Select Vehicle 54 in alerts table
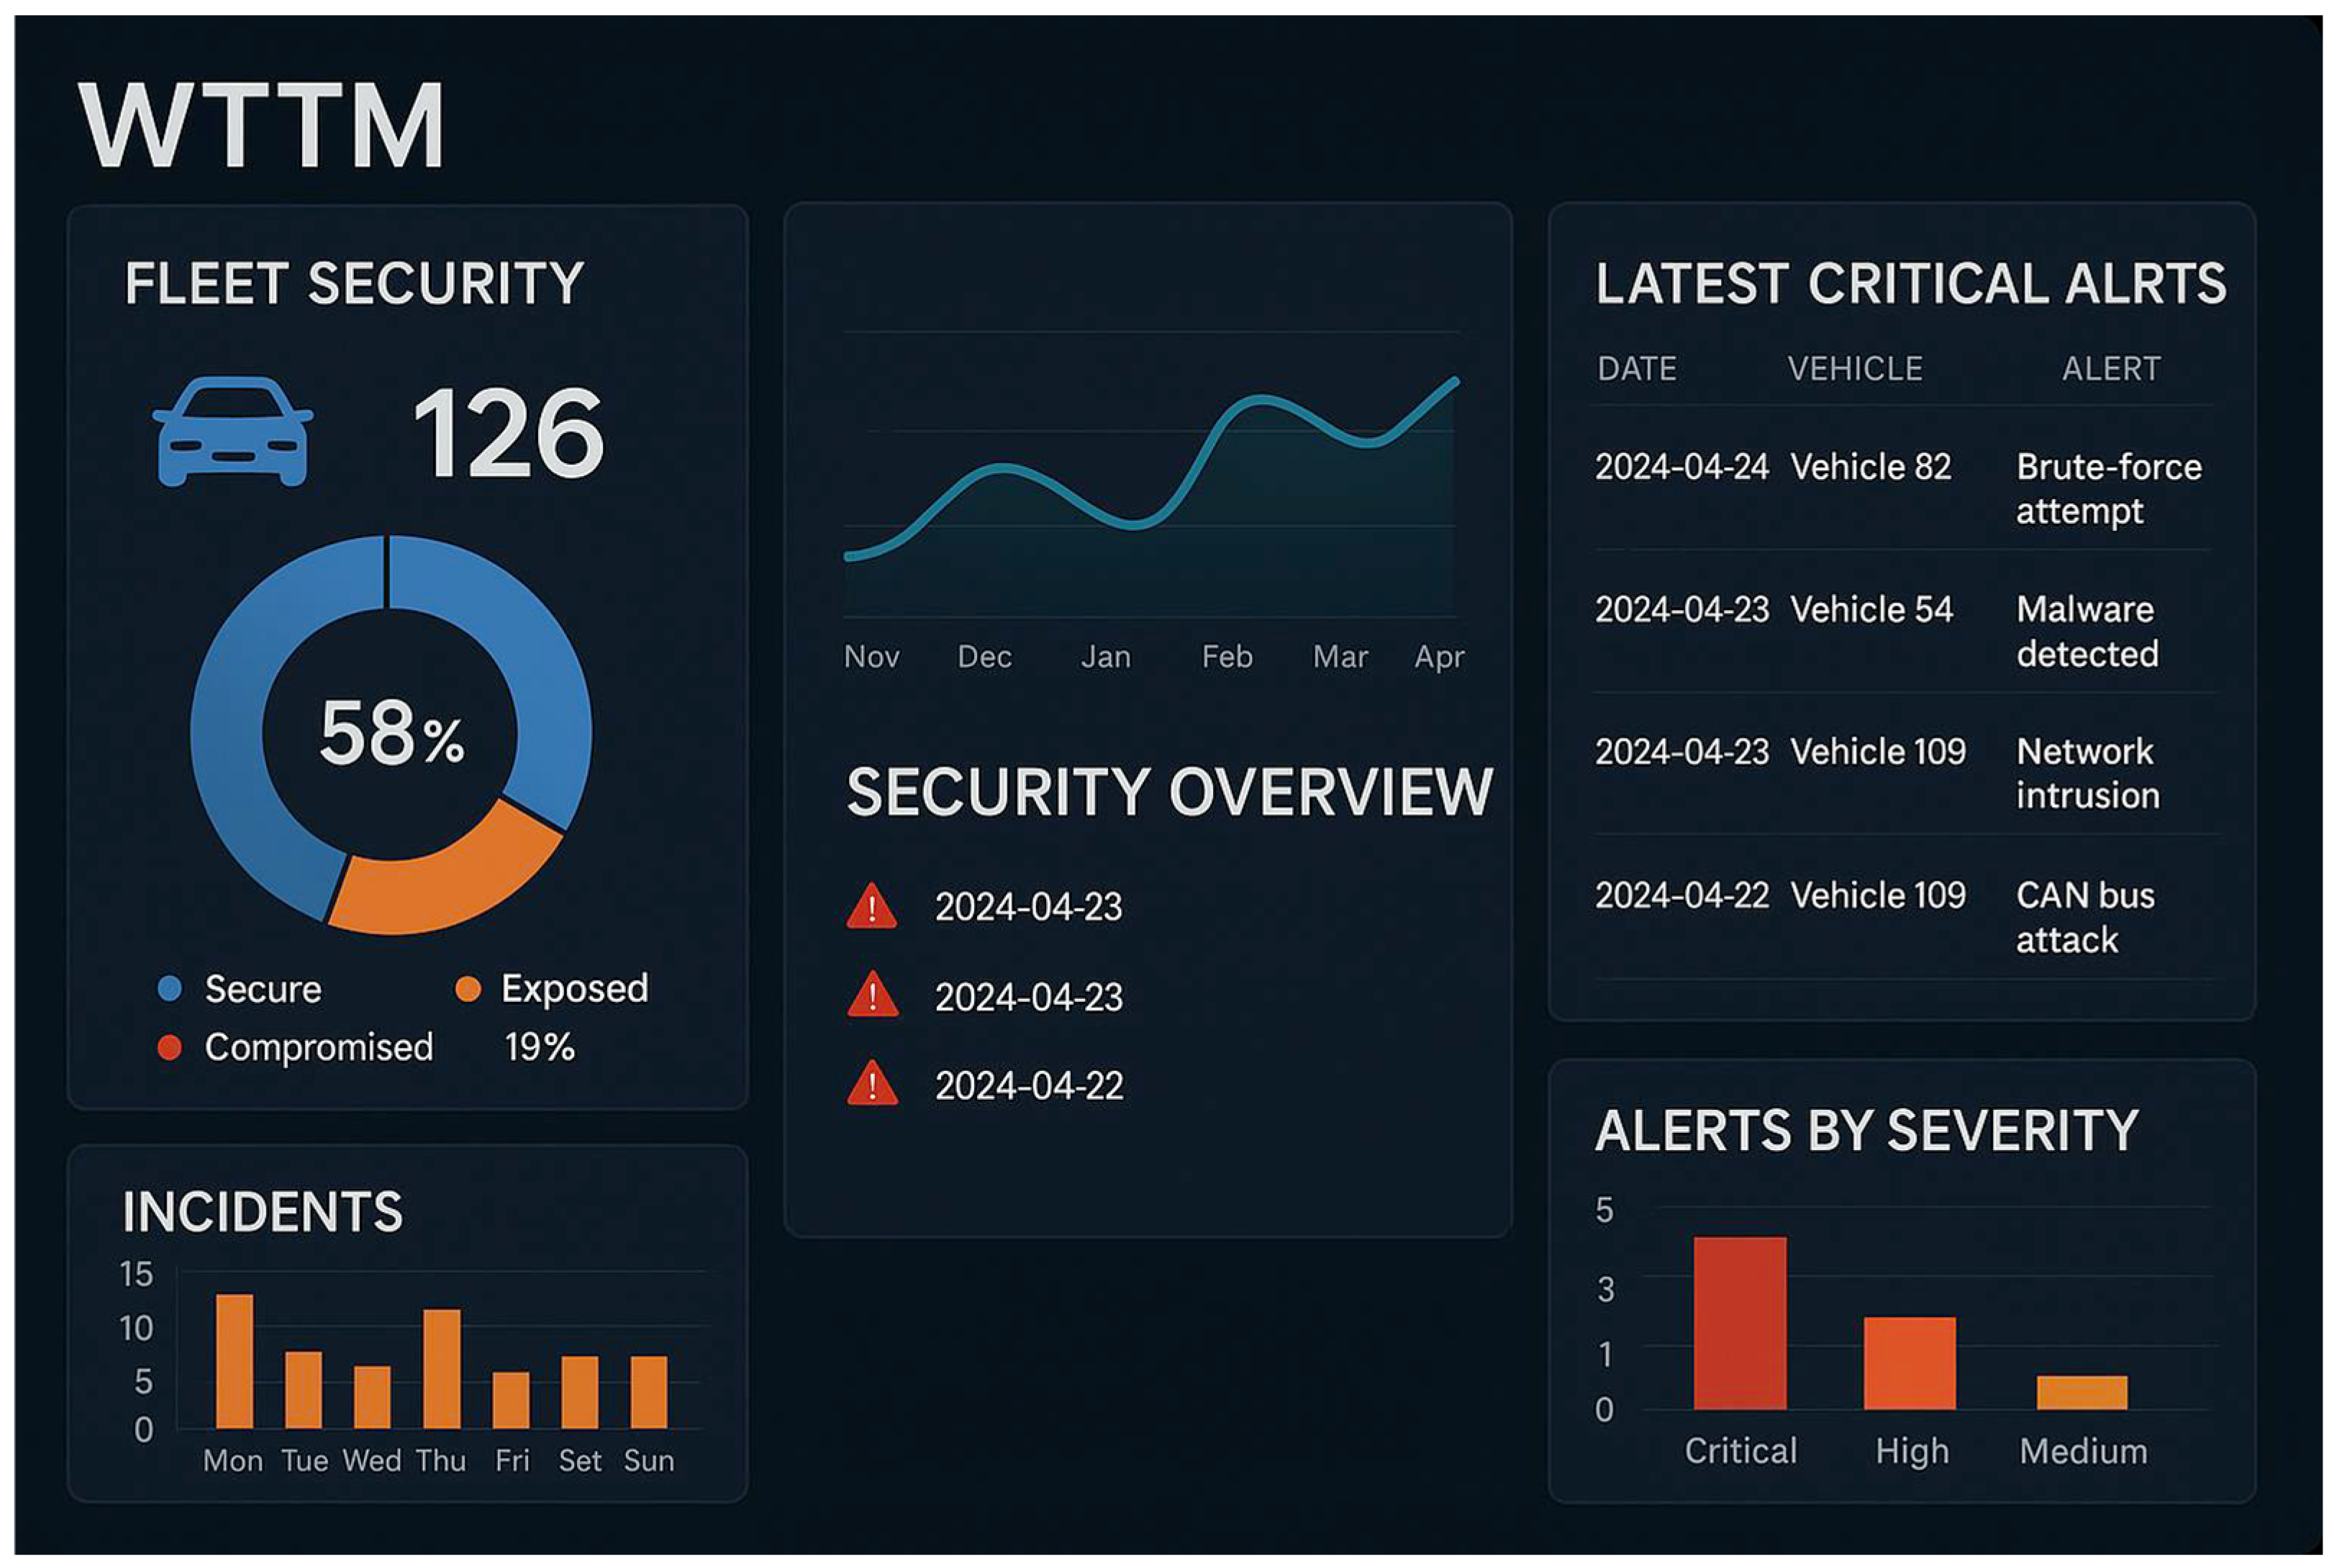The width and height of the screenshot is (2334, 1568). point(1871,610)
